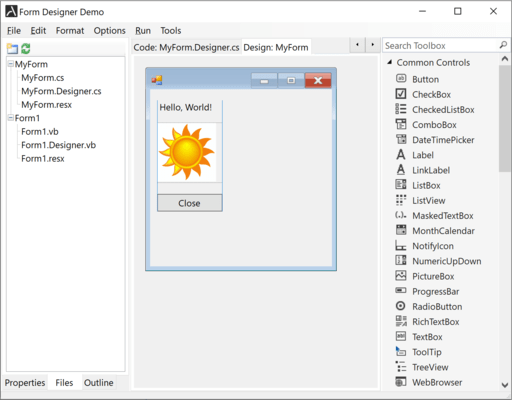Select the TextBox icon in toolbox
Screen dimensions: 512x400
coord(401,336)
